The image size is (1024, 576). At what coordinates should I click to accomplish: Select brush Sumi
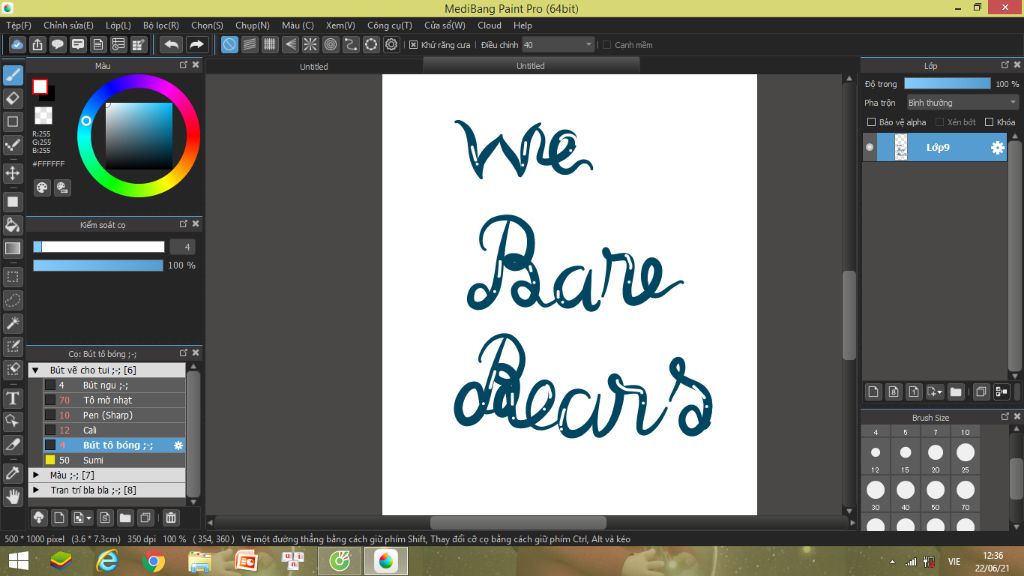[114, 460]
